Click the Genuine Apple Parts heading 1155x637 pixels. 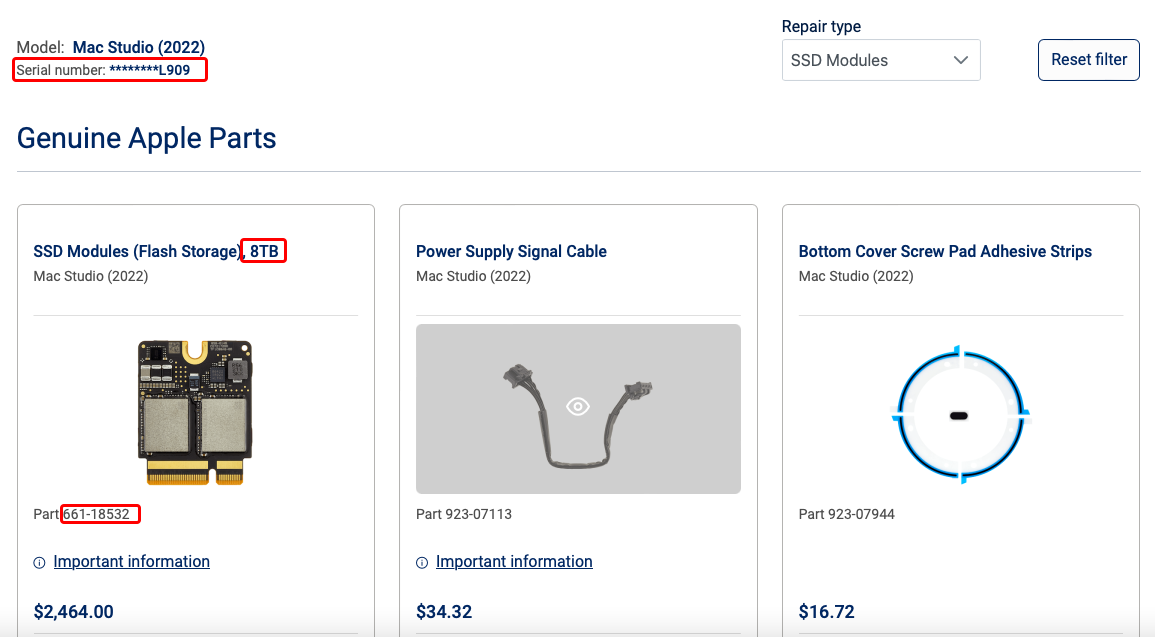click(x=146, y=138)
